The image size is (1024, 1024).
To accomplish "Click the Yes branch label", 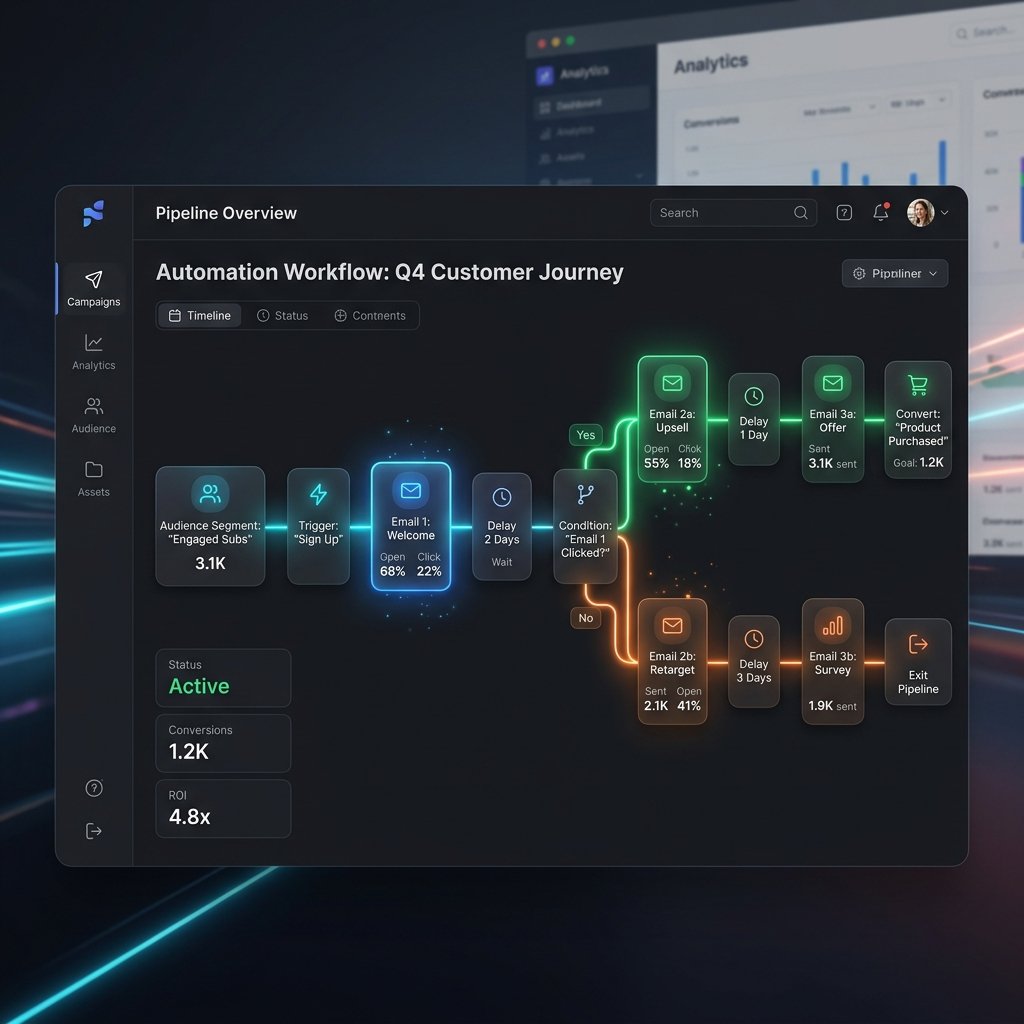I will click(585, 435).
